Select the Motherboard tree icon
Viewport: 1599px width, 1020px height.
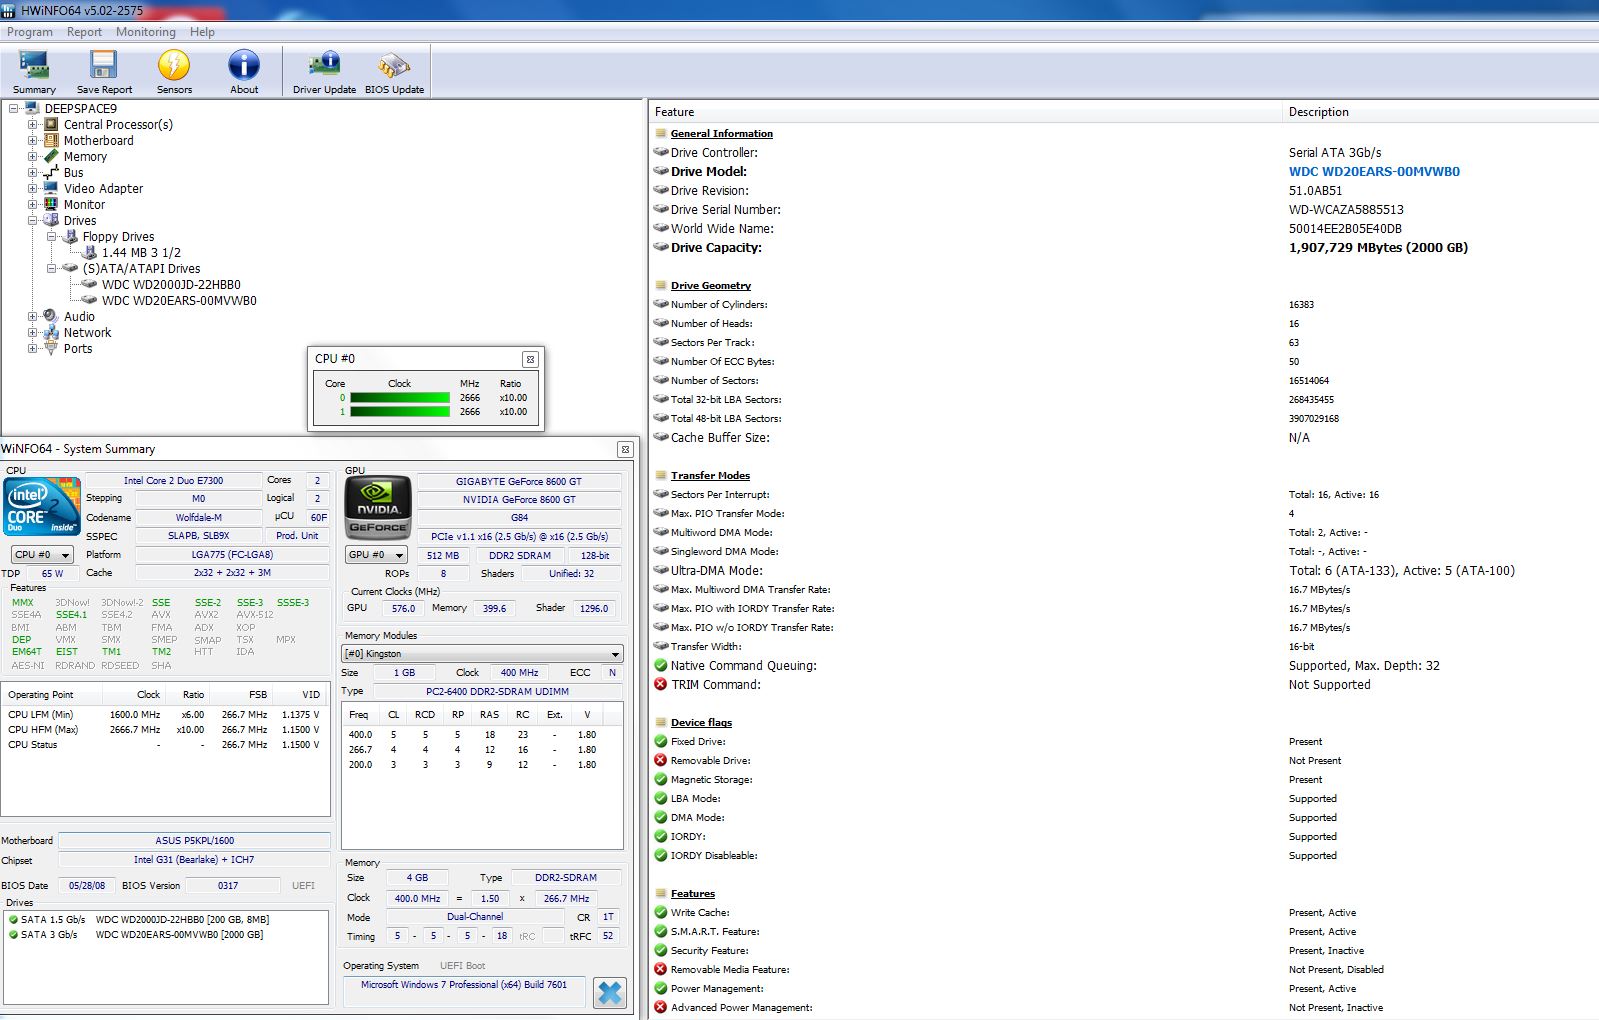[x=51, y=141]
